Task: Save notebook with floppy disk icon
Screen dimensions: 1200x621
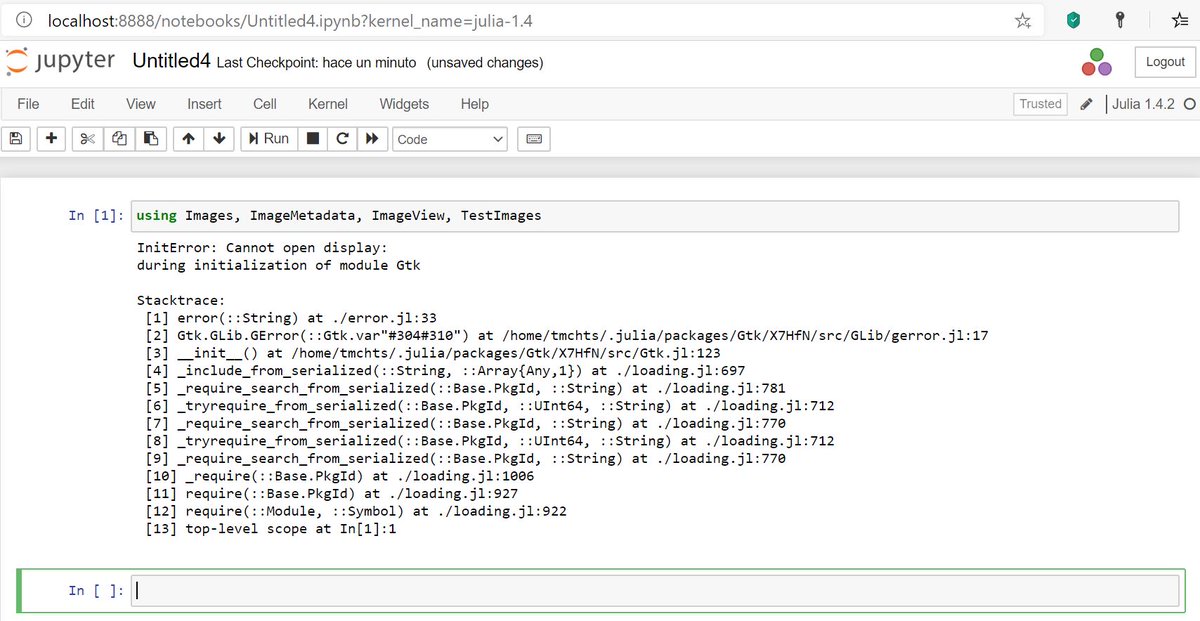Action: (16, 139)
